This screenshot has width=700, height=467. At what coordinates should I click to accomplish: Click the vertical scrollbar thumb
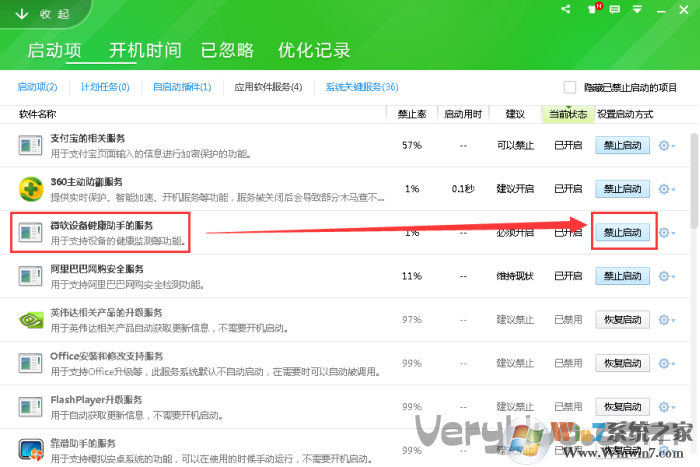click(x=694, y=180)
